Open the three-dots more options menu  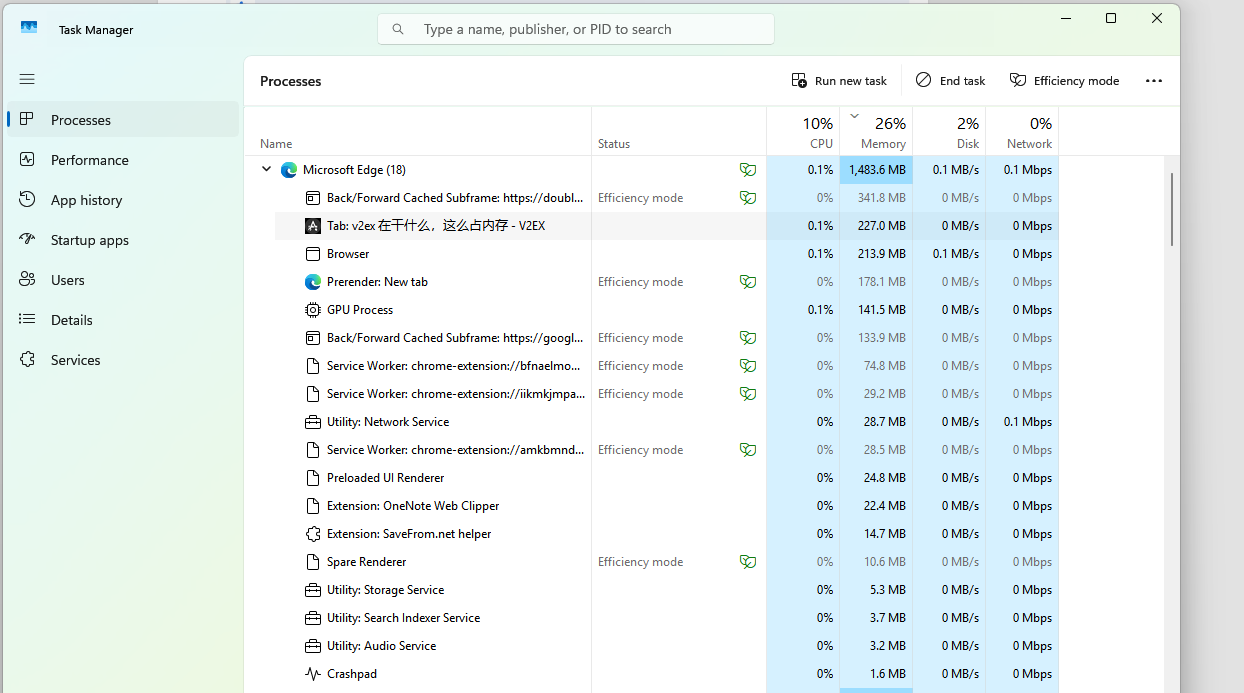pos(1153,81)
